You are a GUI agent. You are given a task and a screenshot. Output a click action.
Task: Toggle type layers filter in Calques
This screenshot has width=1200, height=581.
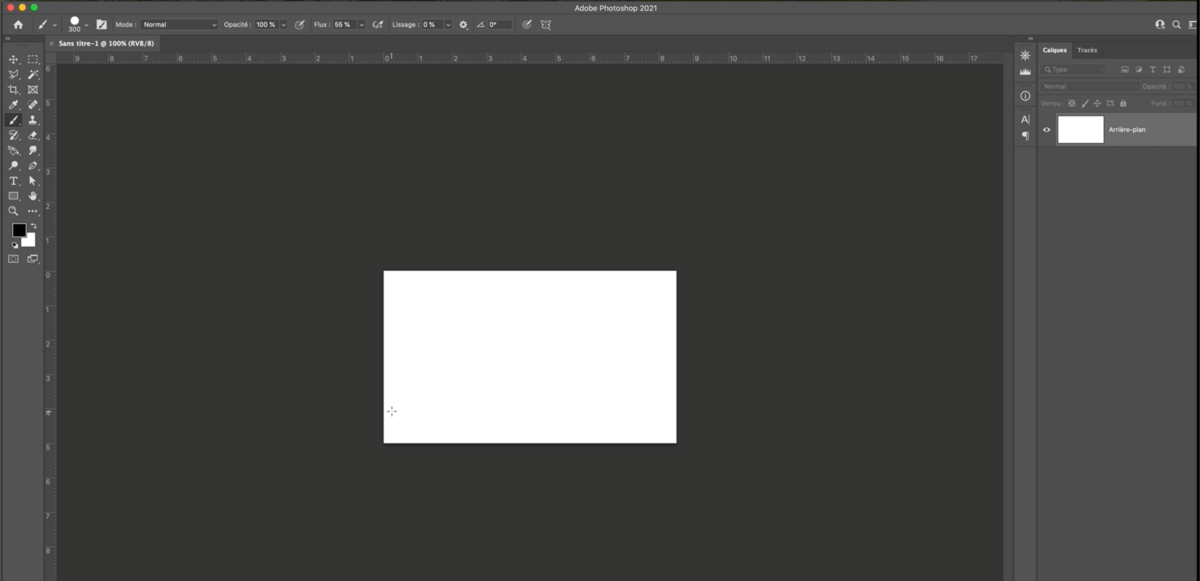1153,70
